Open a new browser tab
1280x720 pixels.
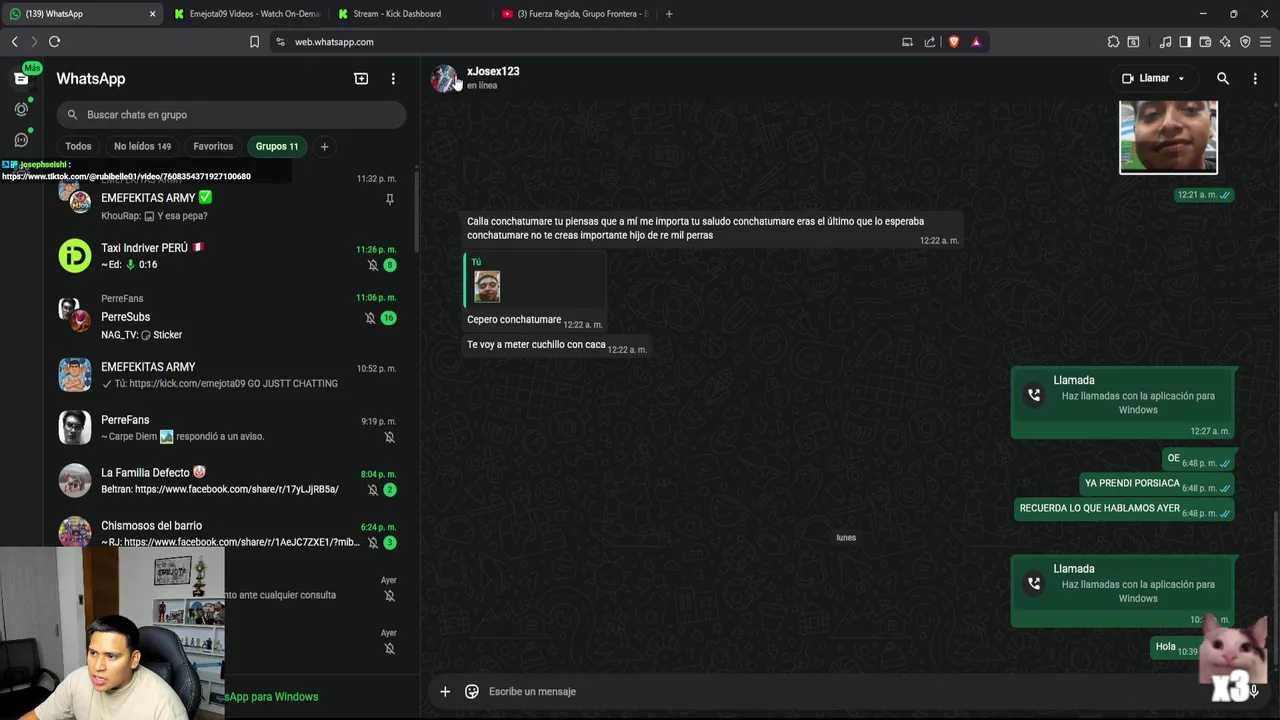pyautogui.click(x=669, y=14)
